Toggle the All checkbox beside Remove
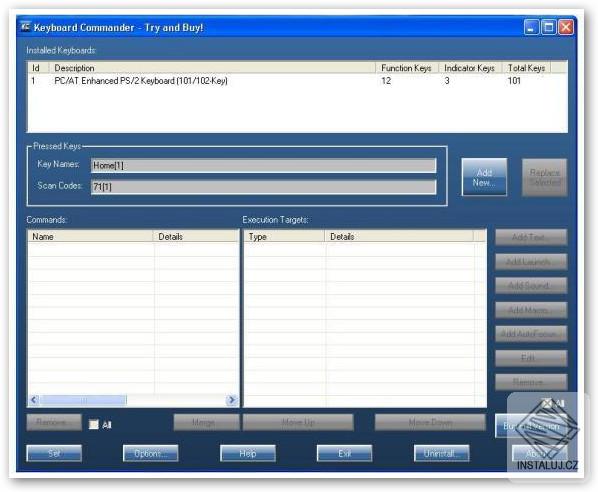 [x=93, y=424]
